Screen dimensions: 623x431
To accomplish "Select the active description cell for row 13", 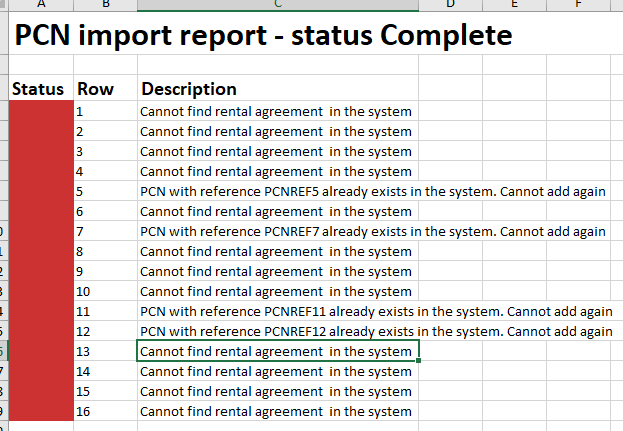I will [x=278, y=351].
